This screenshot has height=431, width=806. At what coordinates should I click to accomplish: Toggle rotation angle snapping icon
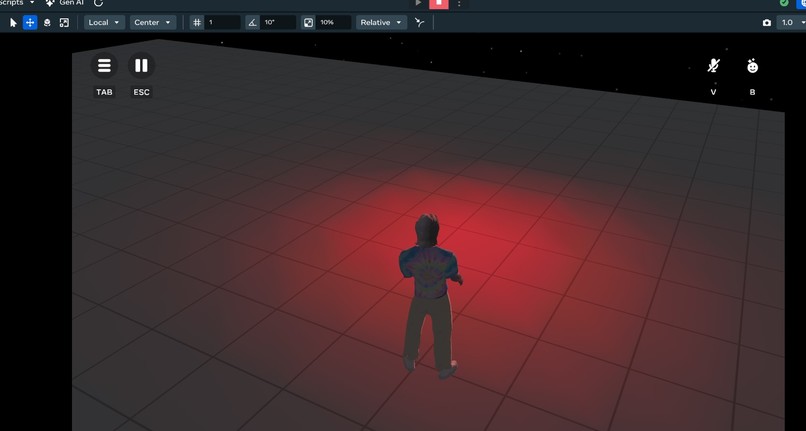tap(252, 23)
